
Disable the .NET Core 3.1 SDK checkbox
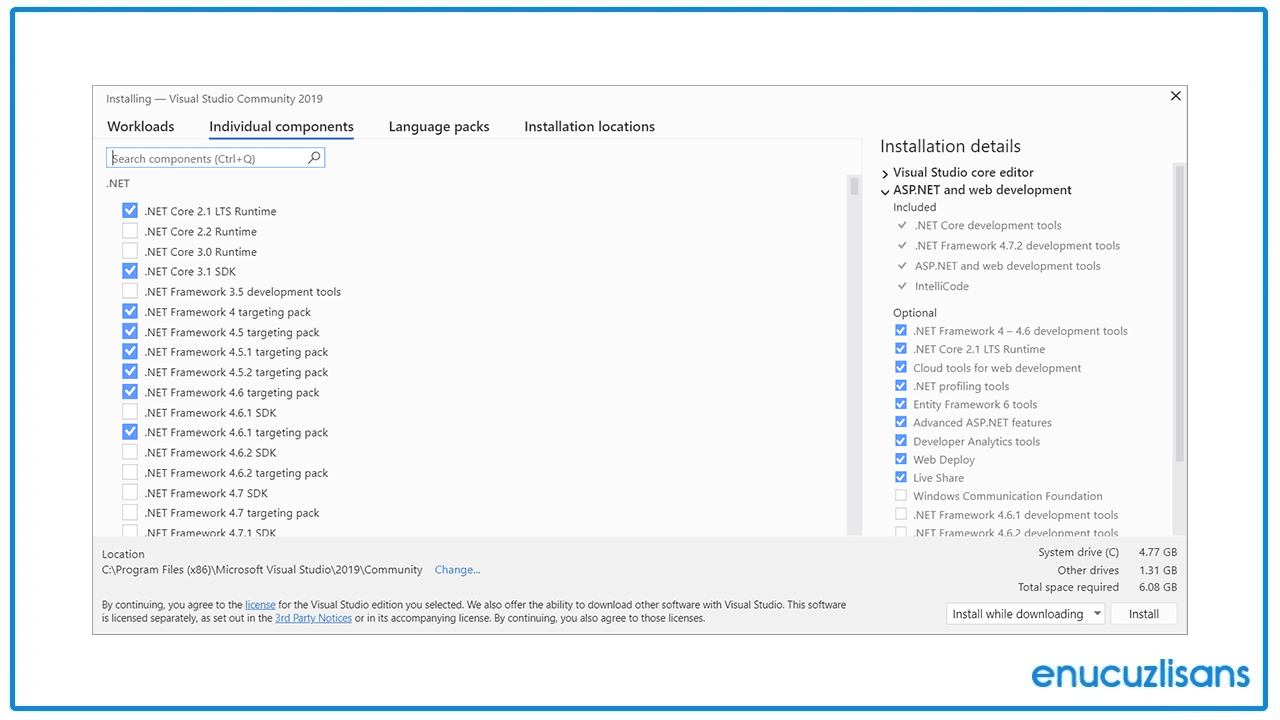[130, 271]
